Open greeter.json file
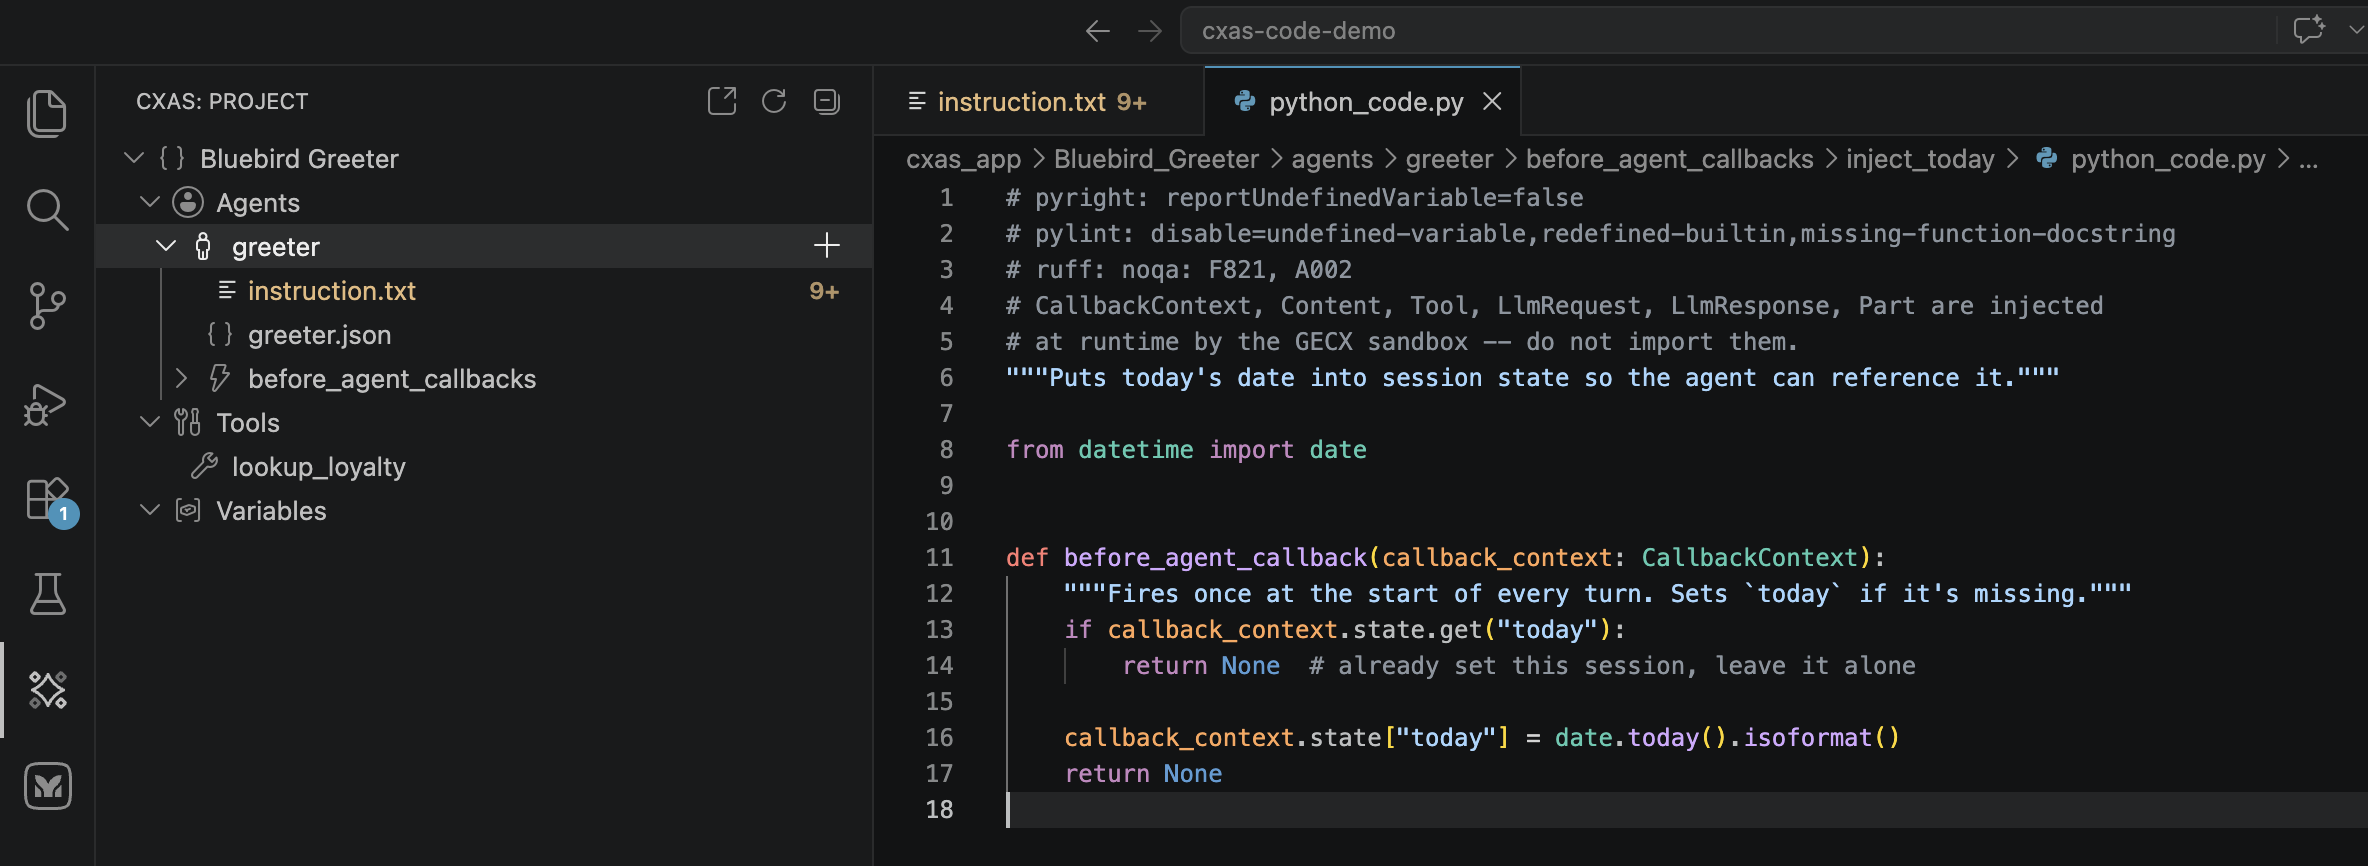This screenshot has width=2368, height=866. (319, 335)
